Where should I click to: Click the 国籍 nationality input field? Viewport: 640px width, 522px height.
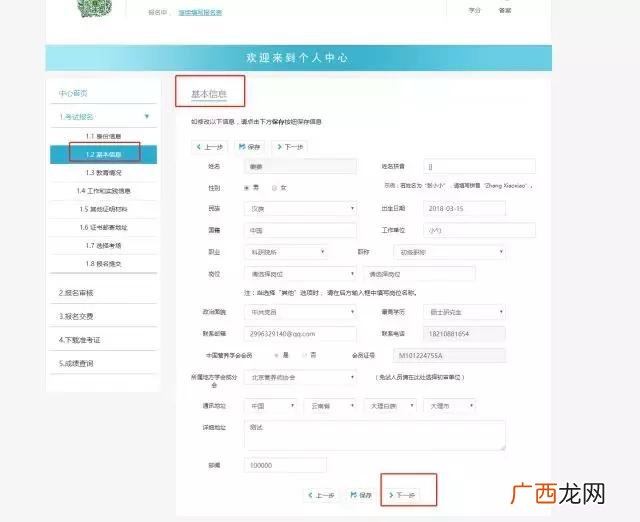tap(300, 231)
